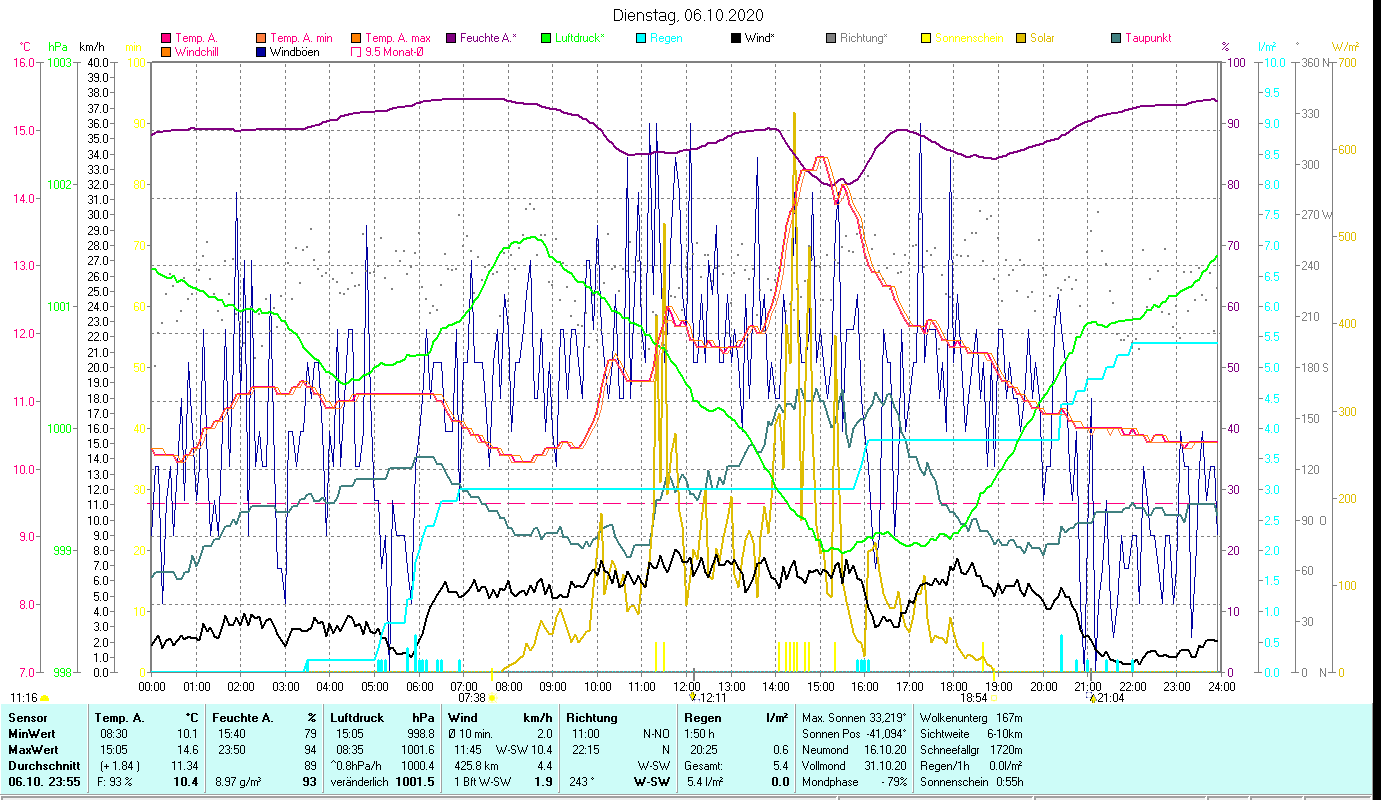Click the sunrise marker at 07:38
Image resolution: width=1381 pixels, height=800 pixels.
click(476, 697)
